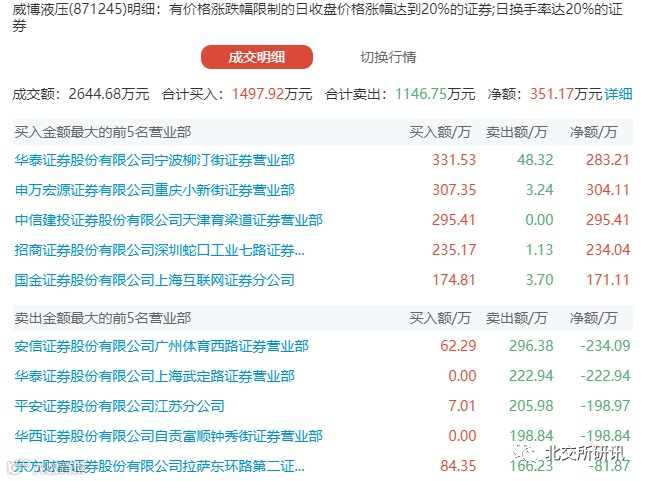
Task: Click net amount -198.84
Action: tap(606, 436)
